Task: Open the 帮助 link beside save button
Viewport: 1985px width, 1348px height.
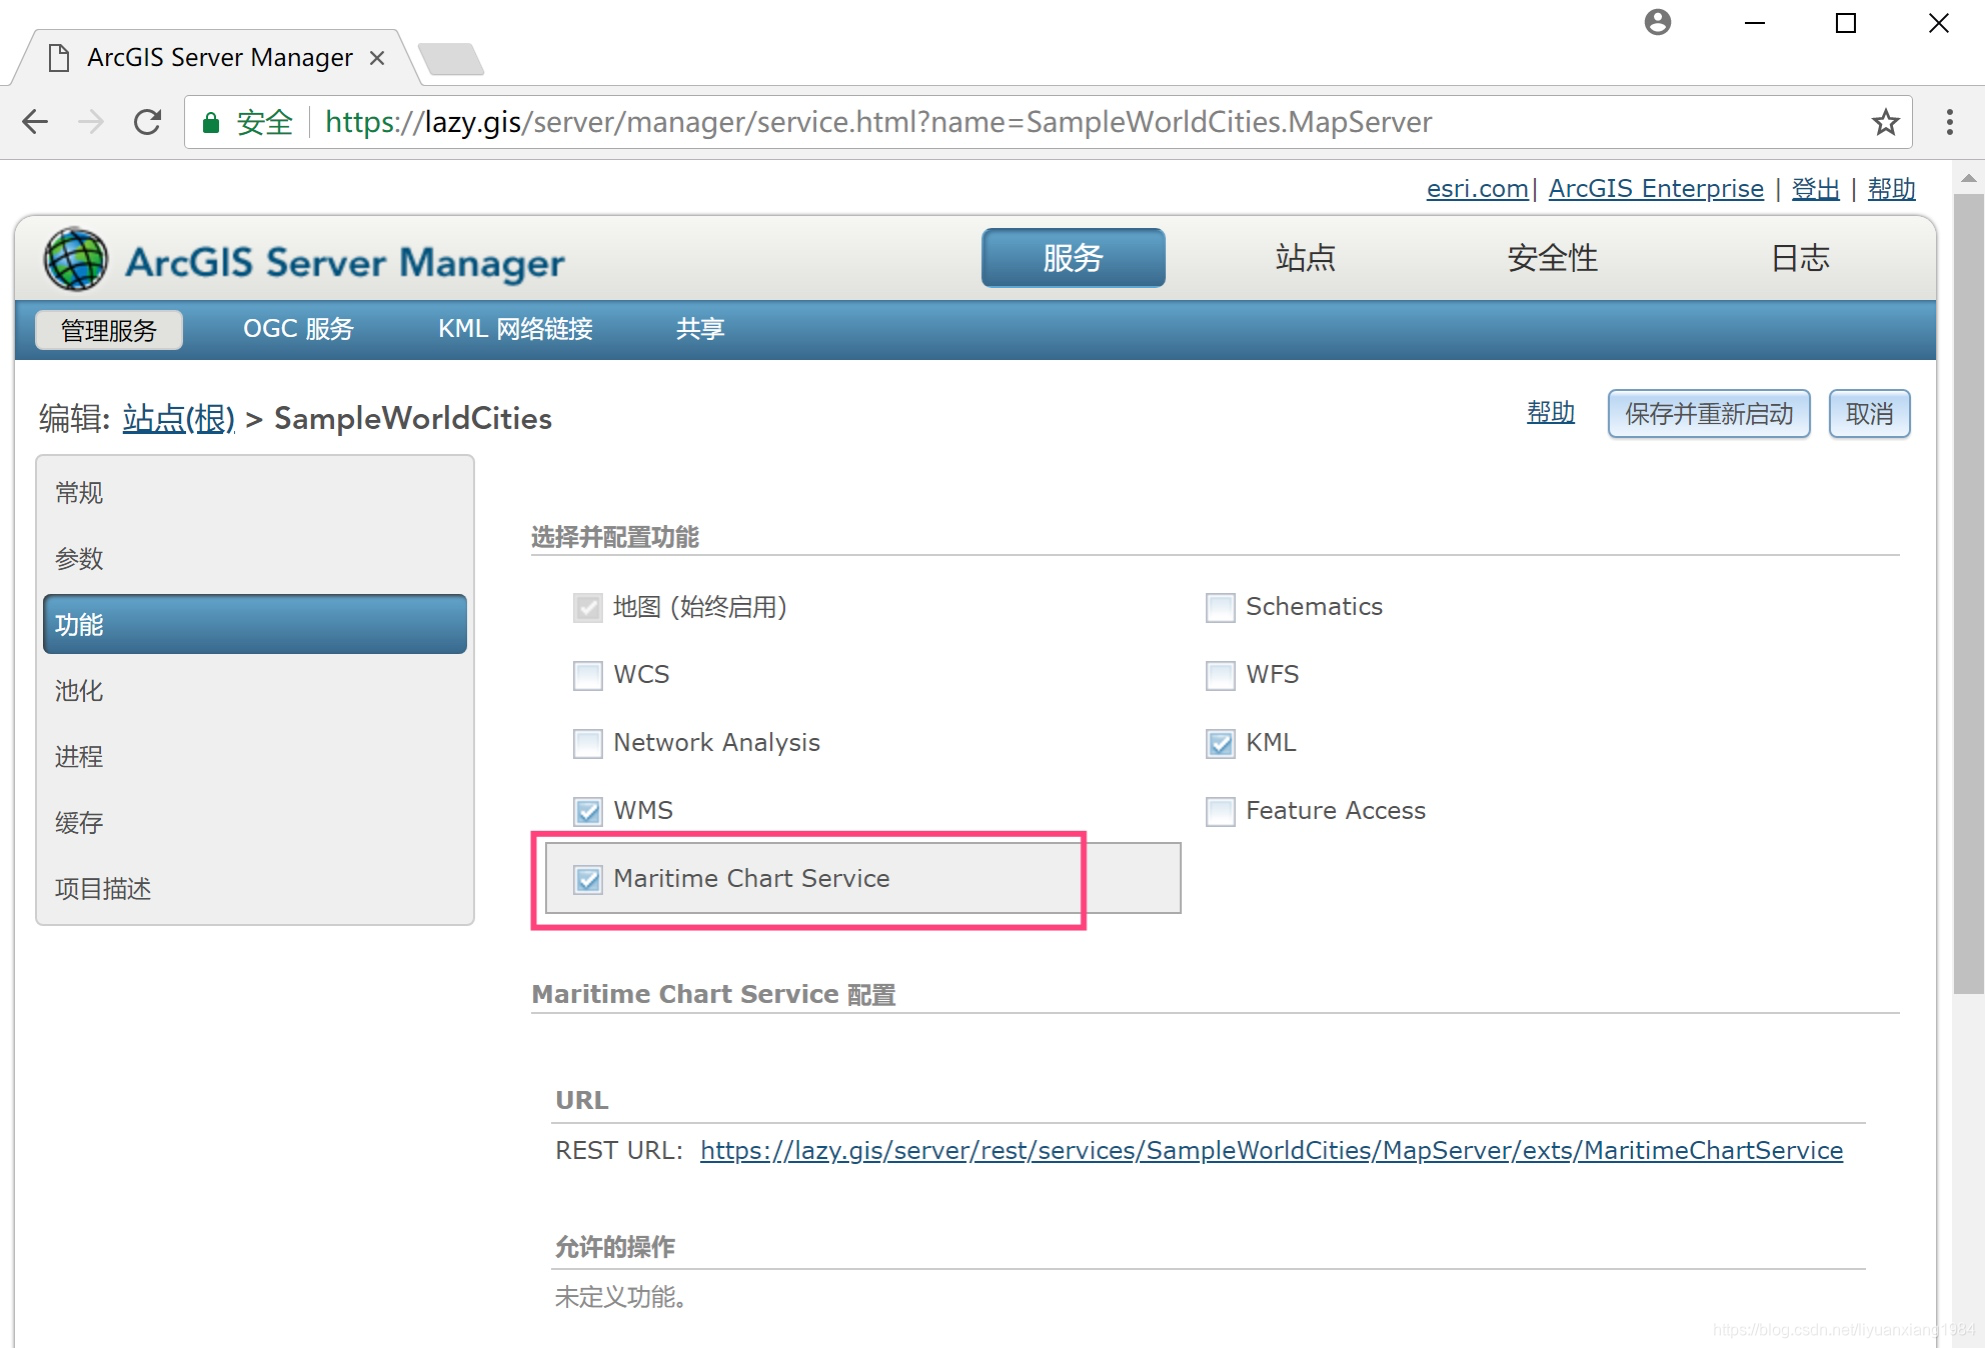Action: 1551,412
